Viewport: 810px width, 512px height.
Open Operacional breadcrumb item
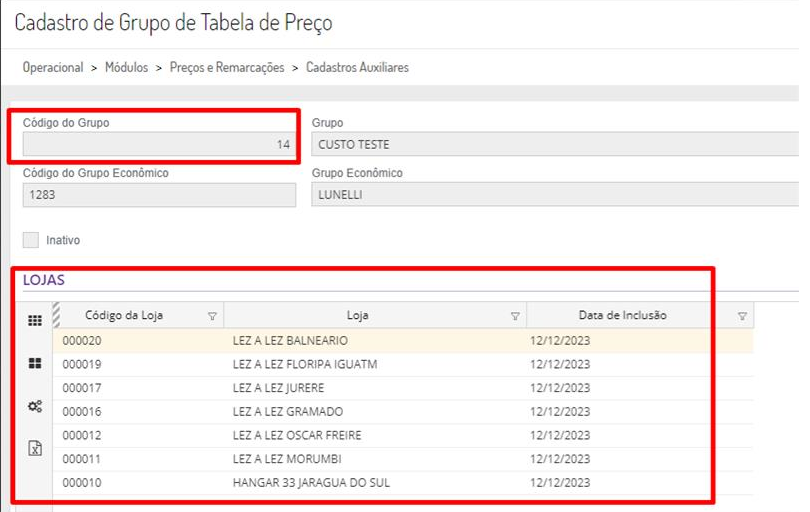tap(53, 68)
